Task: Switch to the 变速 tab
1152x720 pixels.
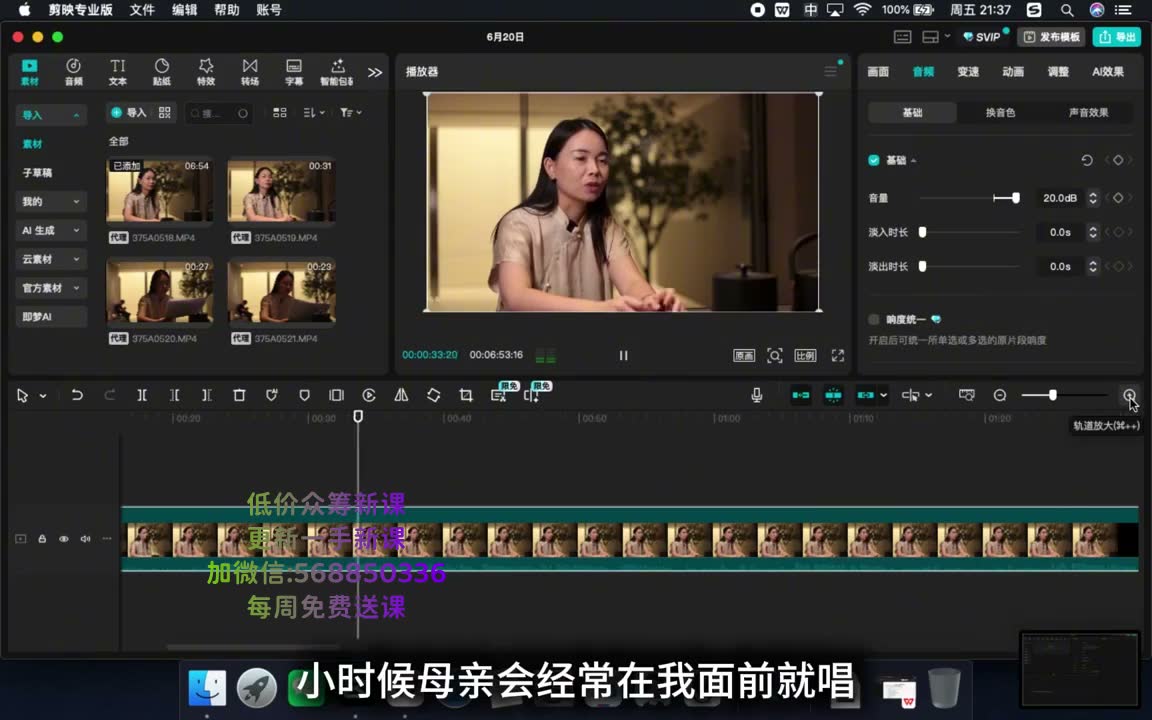Action: pos(968,71)
